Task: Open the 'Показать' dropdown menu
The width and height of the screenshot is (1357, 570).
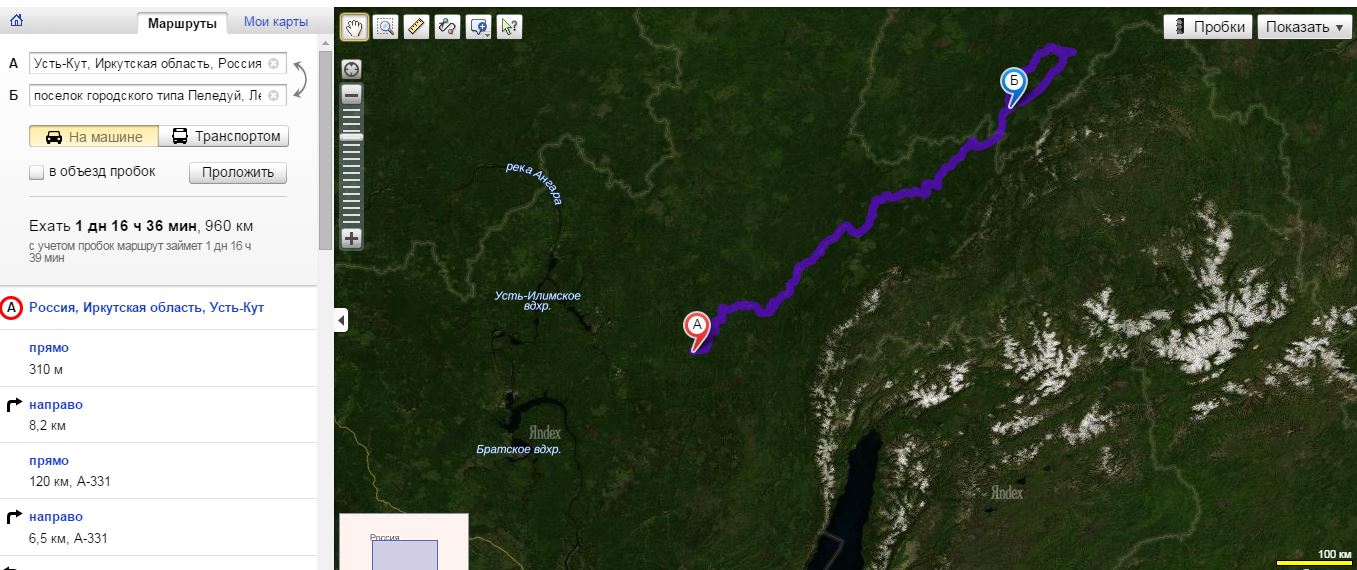Action: [1304, 27]
